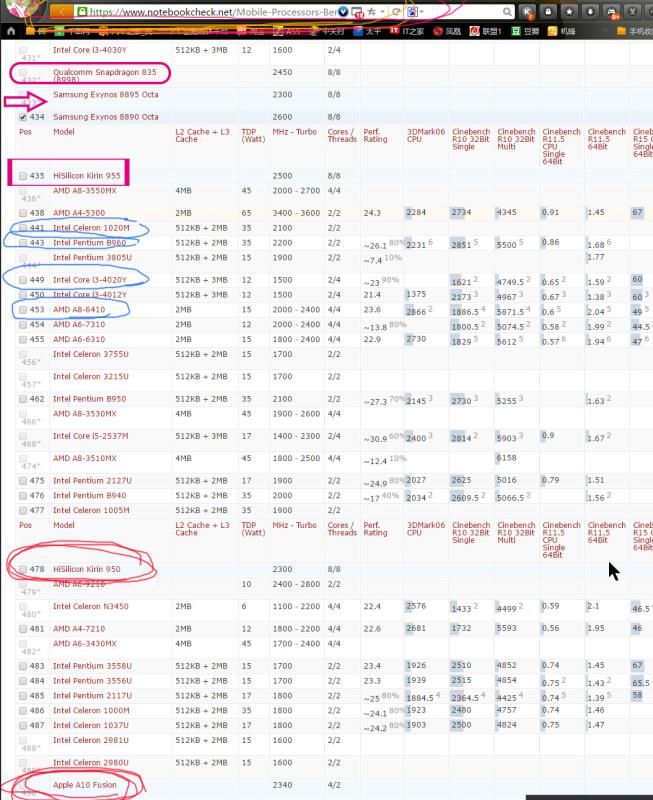Open the downloads arrow icon in toolbar
The width and height of the screenshot is (653, 800).
coord(590,12)
